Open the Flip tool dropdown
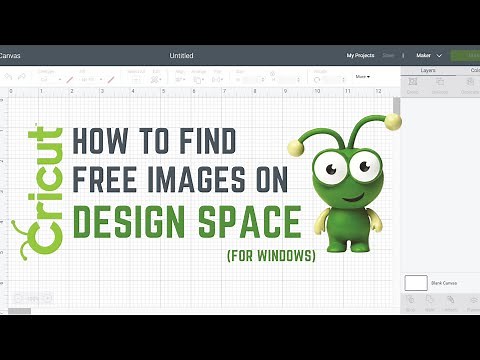This screenshot has width=480, height=360. [x=217, y=80]
